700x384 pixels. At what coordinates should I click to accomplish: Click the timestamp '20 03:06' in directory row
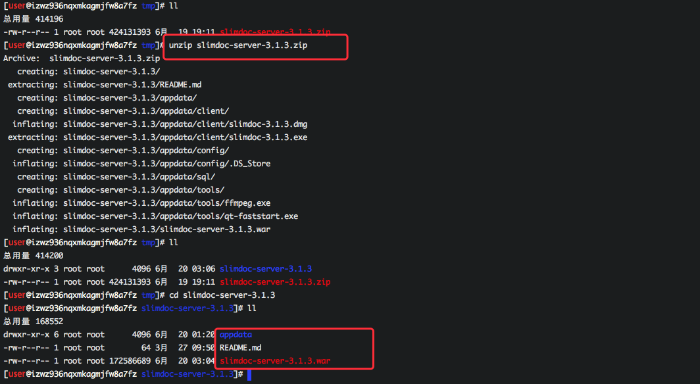196,269
